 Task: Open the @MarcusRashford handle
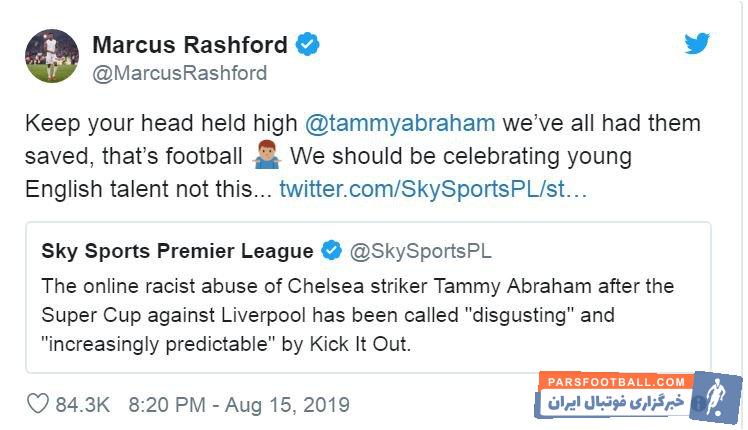(x=180, y=73)
